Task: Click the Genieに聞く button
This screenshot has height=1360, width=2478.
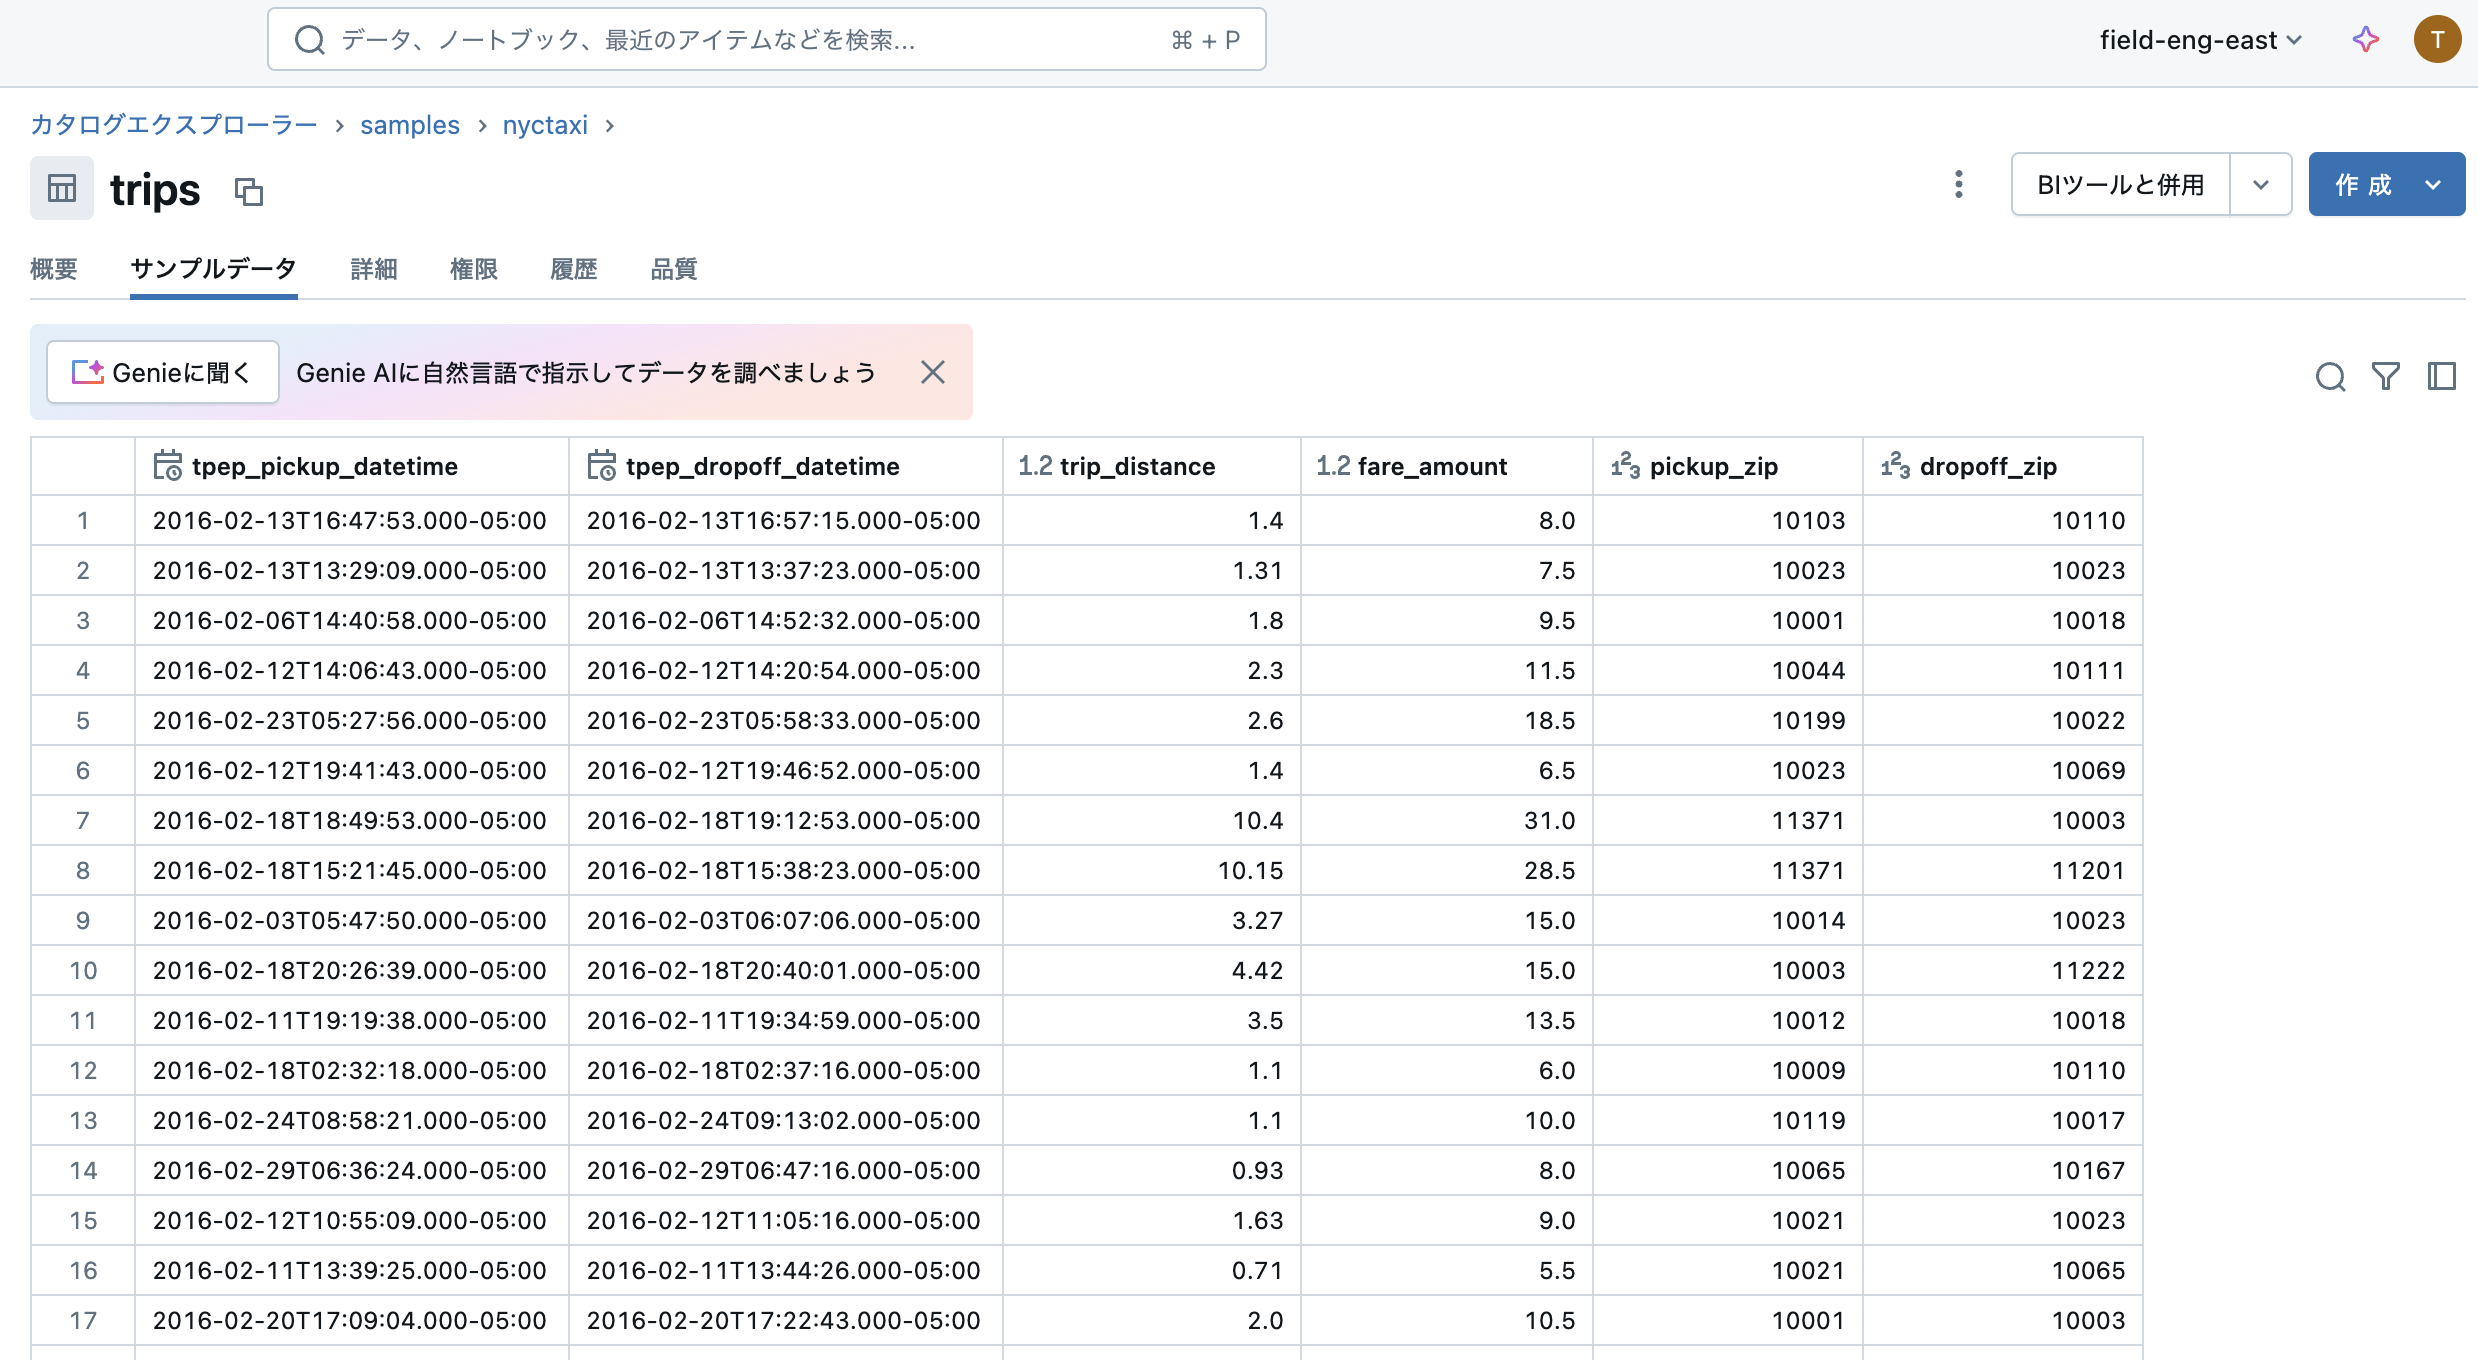Action: point(162,371)
